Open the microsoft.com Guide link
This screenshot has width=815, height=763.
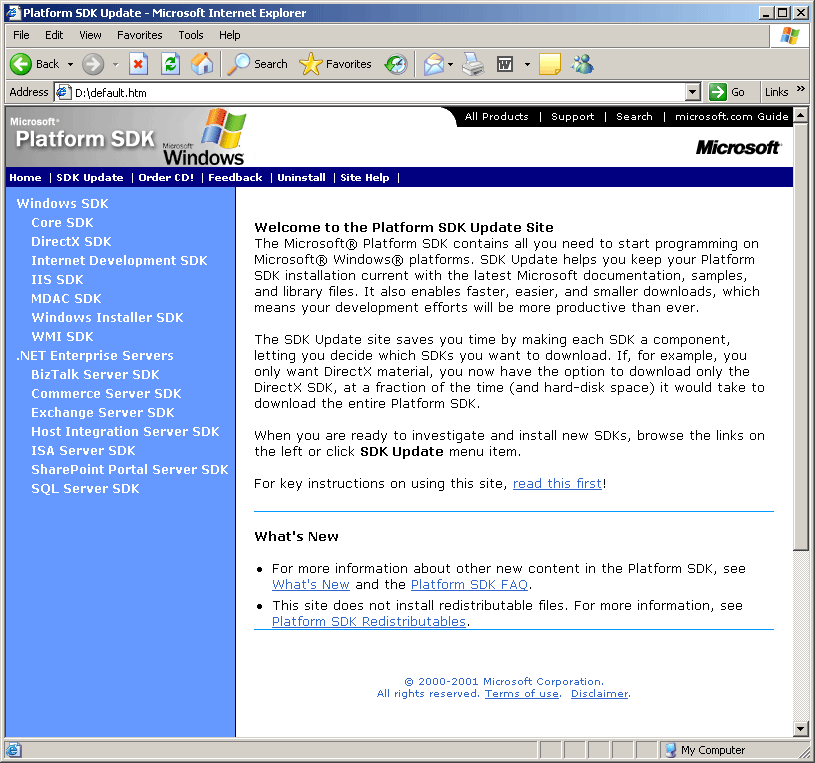[x=732, y=116]
